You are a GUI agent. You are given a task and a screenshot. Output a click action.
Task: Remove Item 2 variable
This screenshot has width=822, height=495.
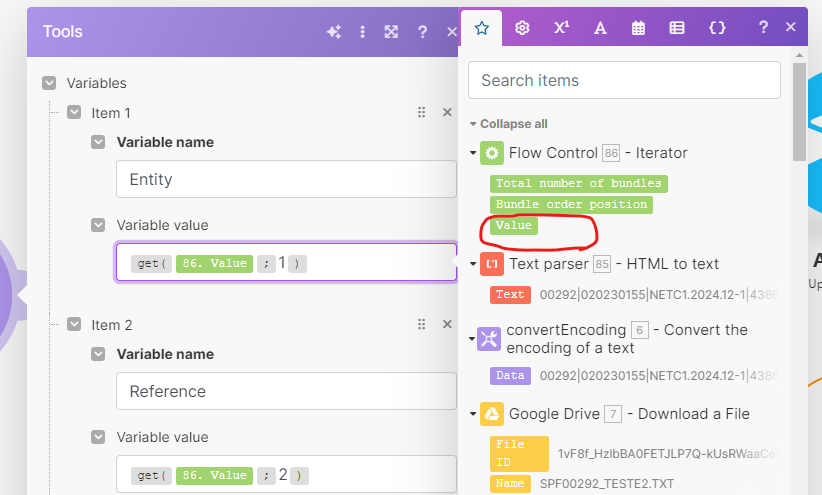click(447, 324)
